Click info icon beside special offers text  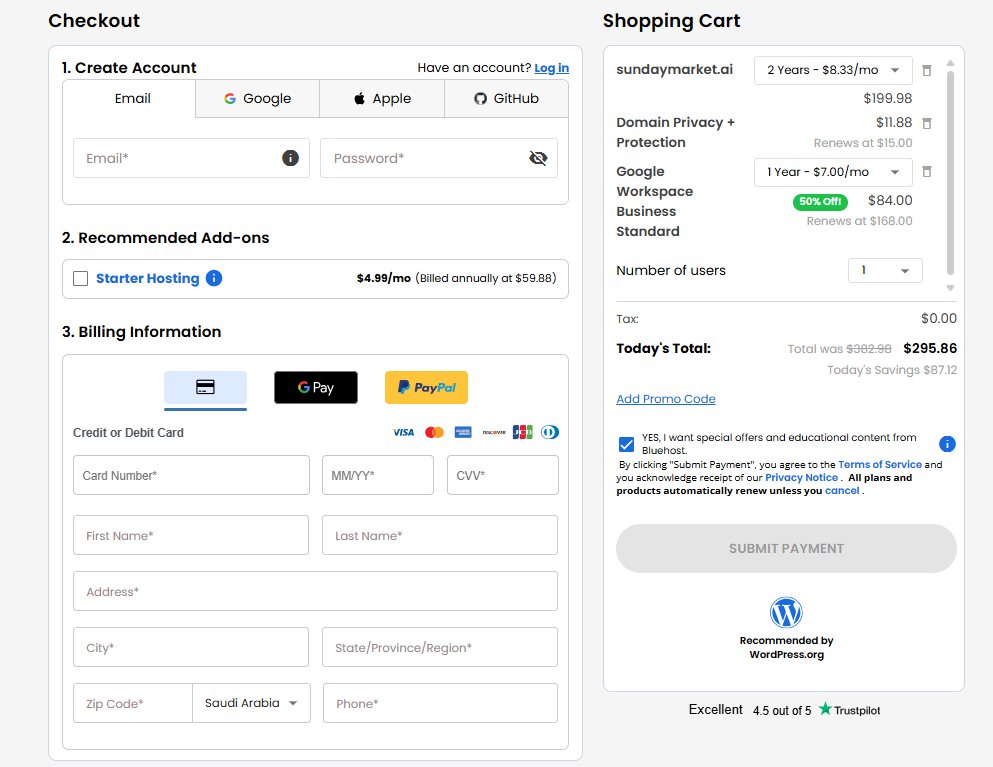(x=947, y=444)
